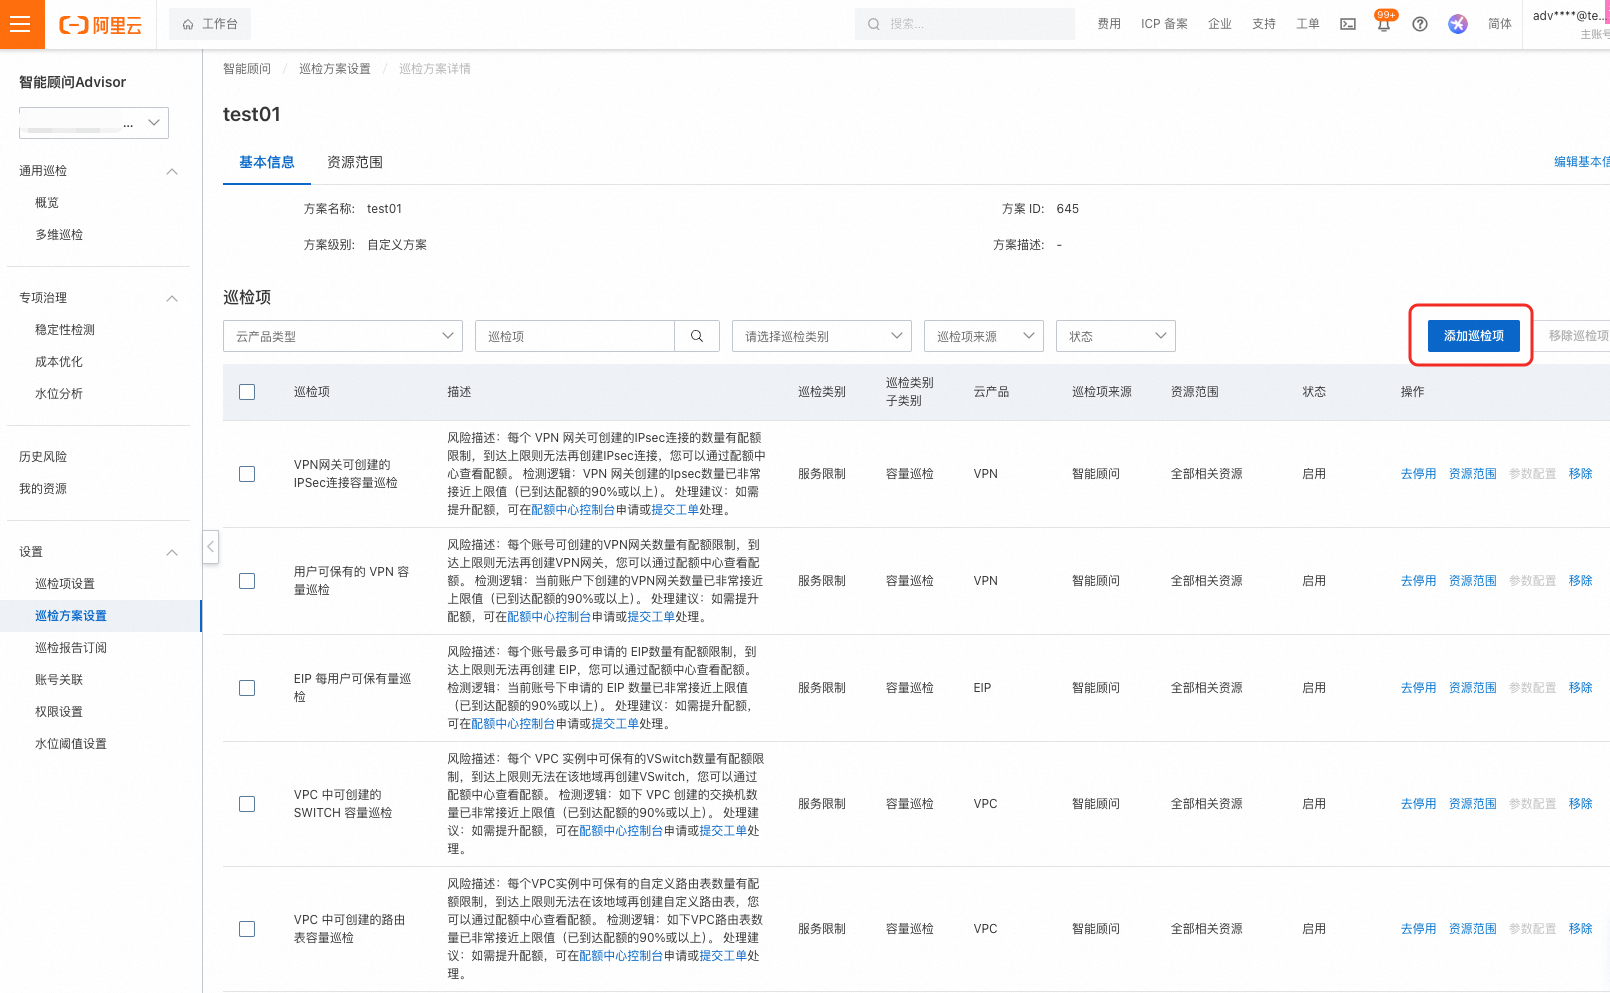Image resolution: width=1610 pixels, height=993 pixels.
Task: Open 配额中心控制台 link in the EIP row
Action: coord(513,724)
